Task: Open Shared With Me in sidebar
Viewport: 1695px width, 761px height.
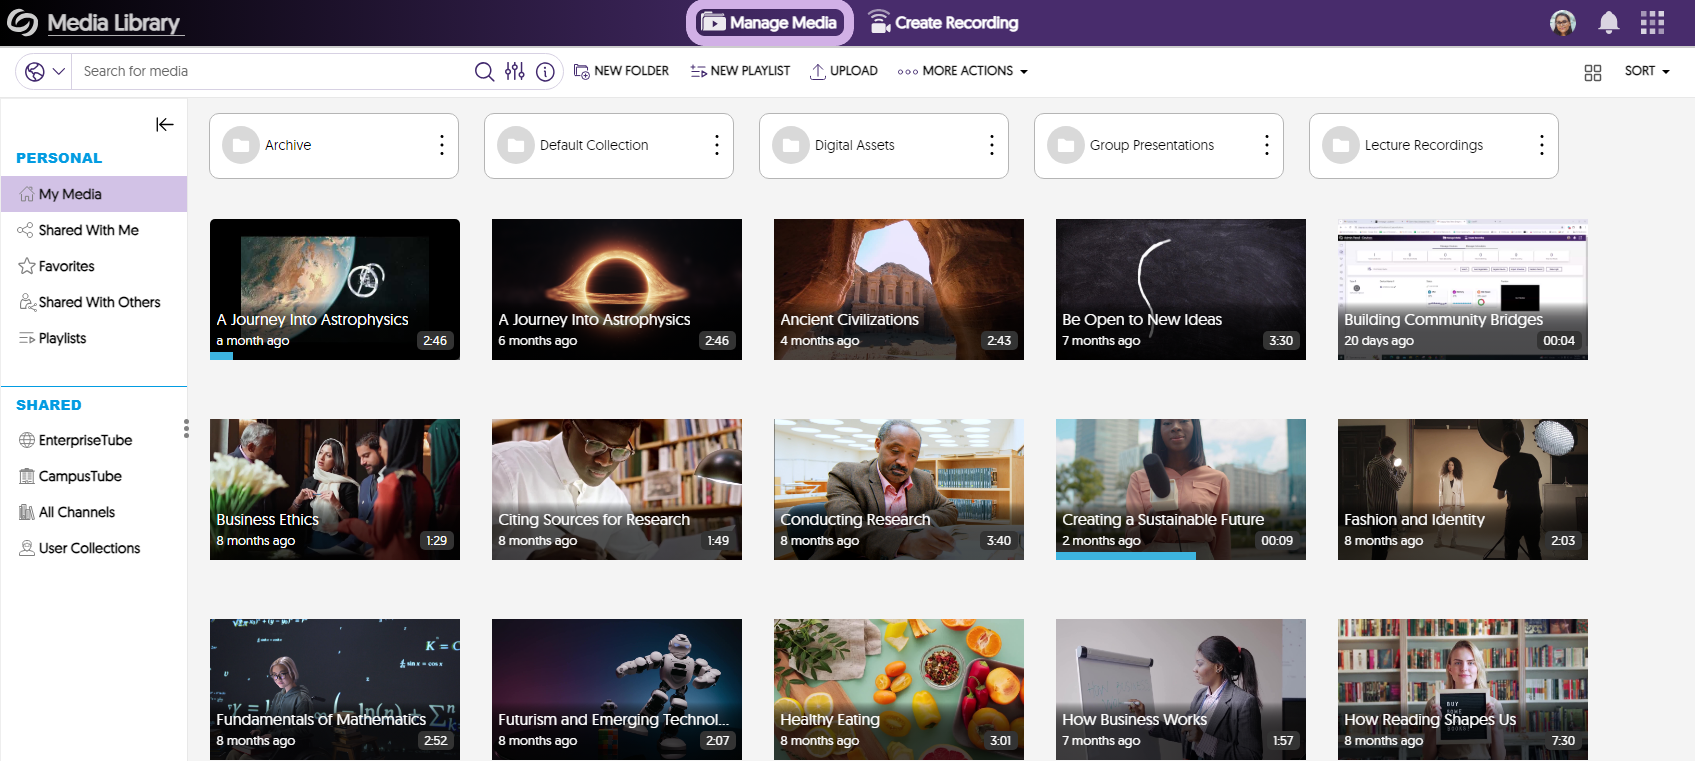Action: (88, 230)
